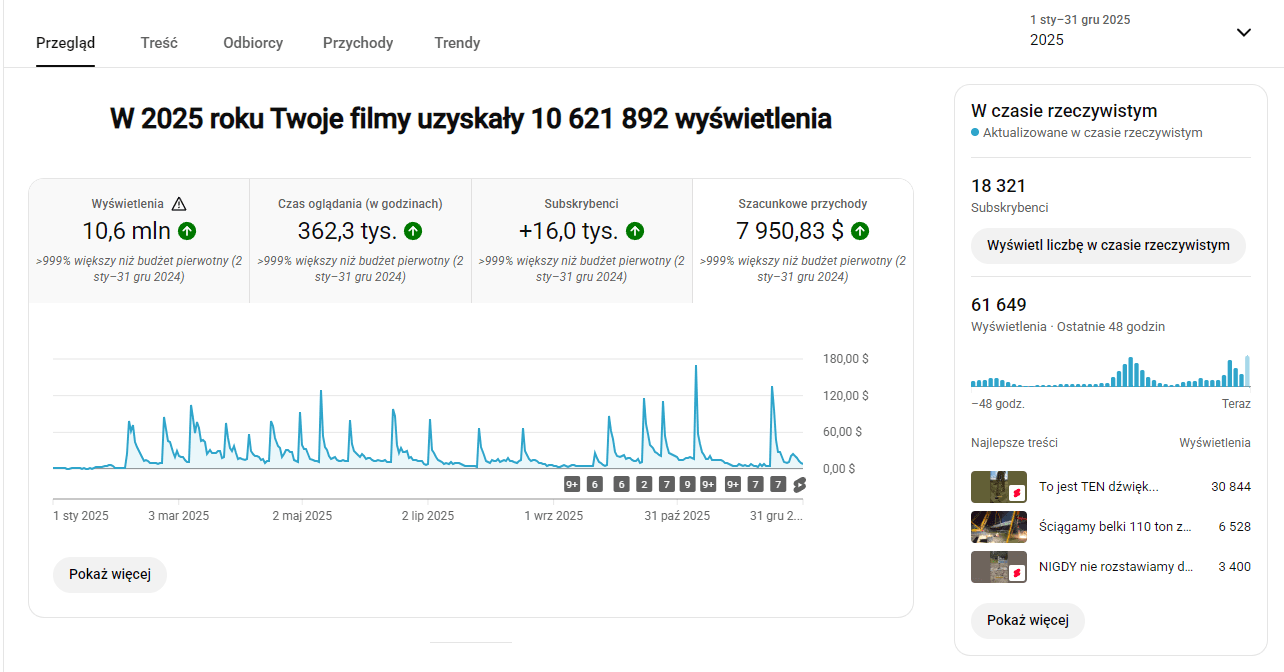Expand the date range dropdown chevron
The width and height of the screenshot is (1284, 672).
[1243, 32]
